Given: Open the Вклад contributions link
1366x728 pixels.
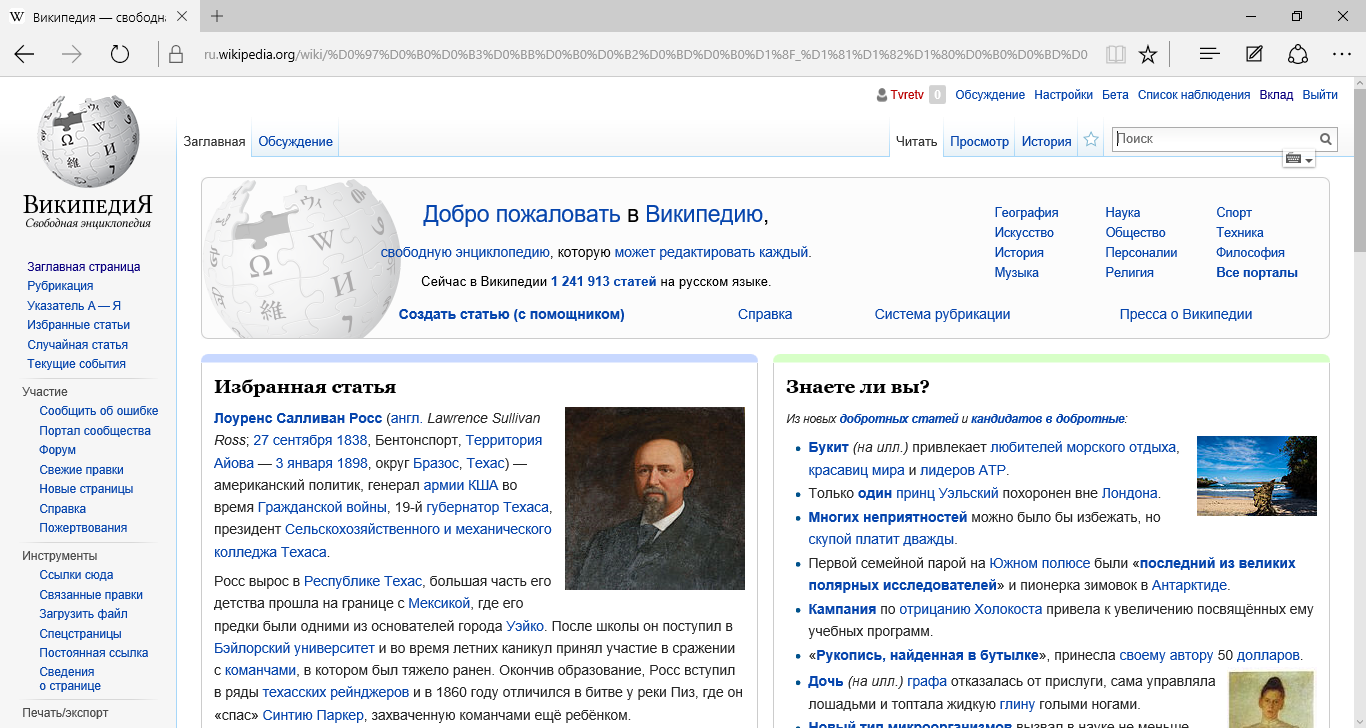Looking at the screenshot, I should [x=1276, y=95].
